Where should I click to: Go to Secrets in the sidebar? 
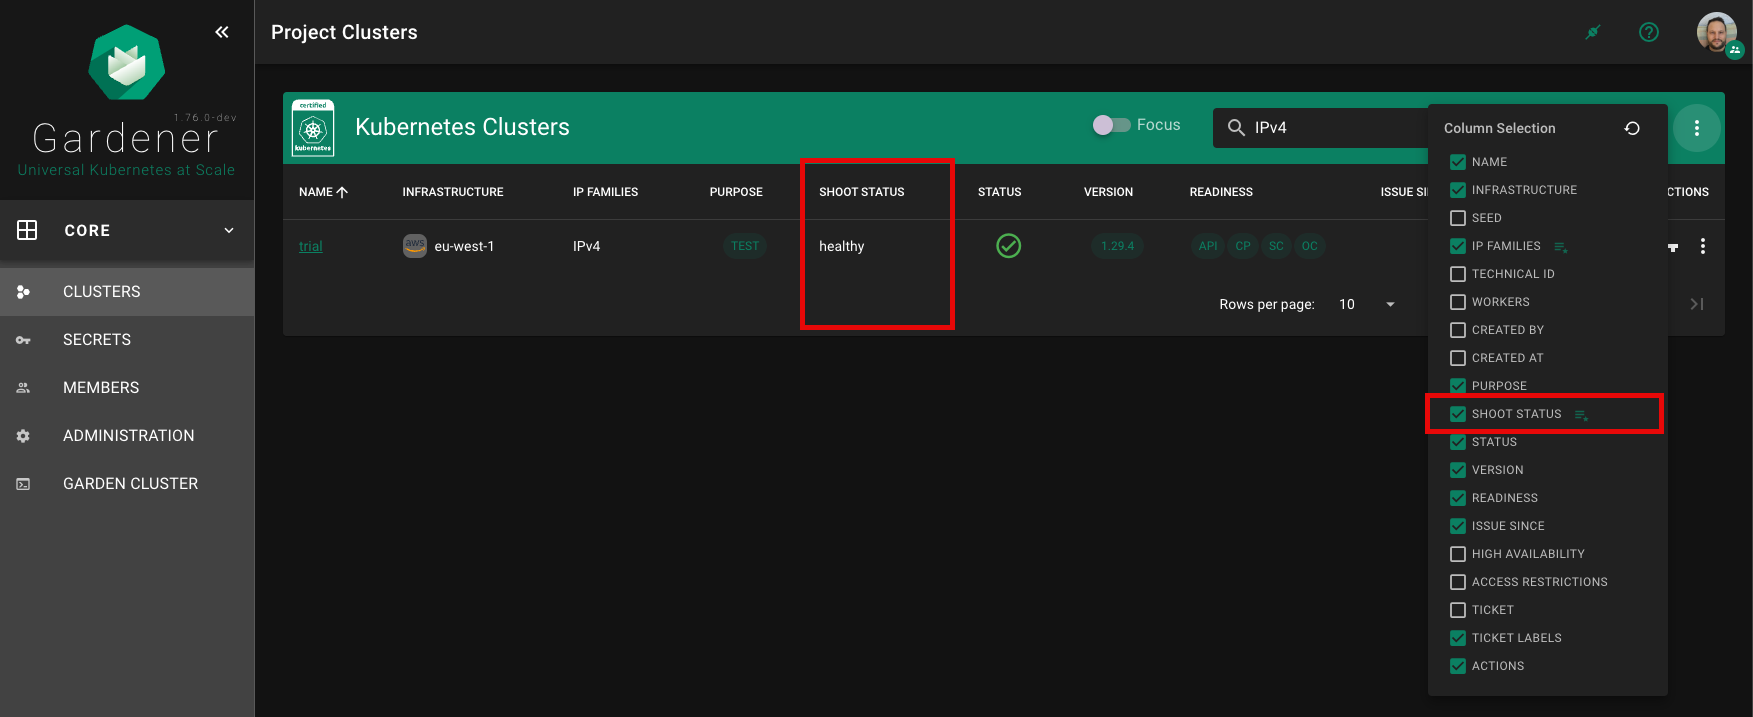coord(97,340)
